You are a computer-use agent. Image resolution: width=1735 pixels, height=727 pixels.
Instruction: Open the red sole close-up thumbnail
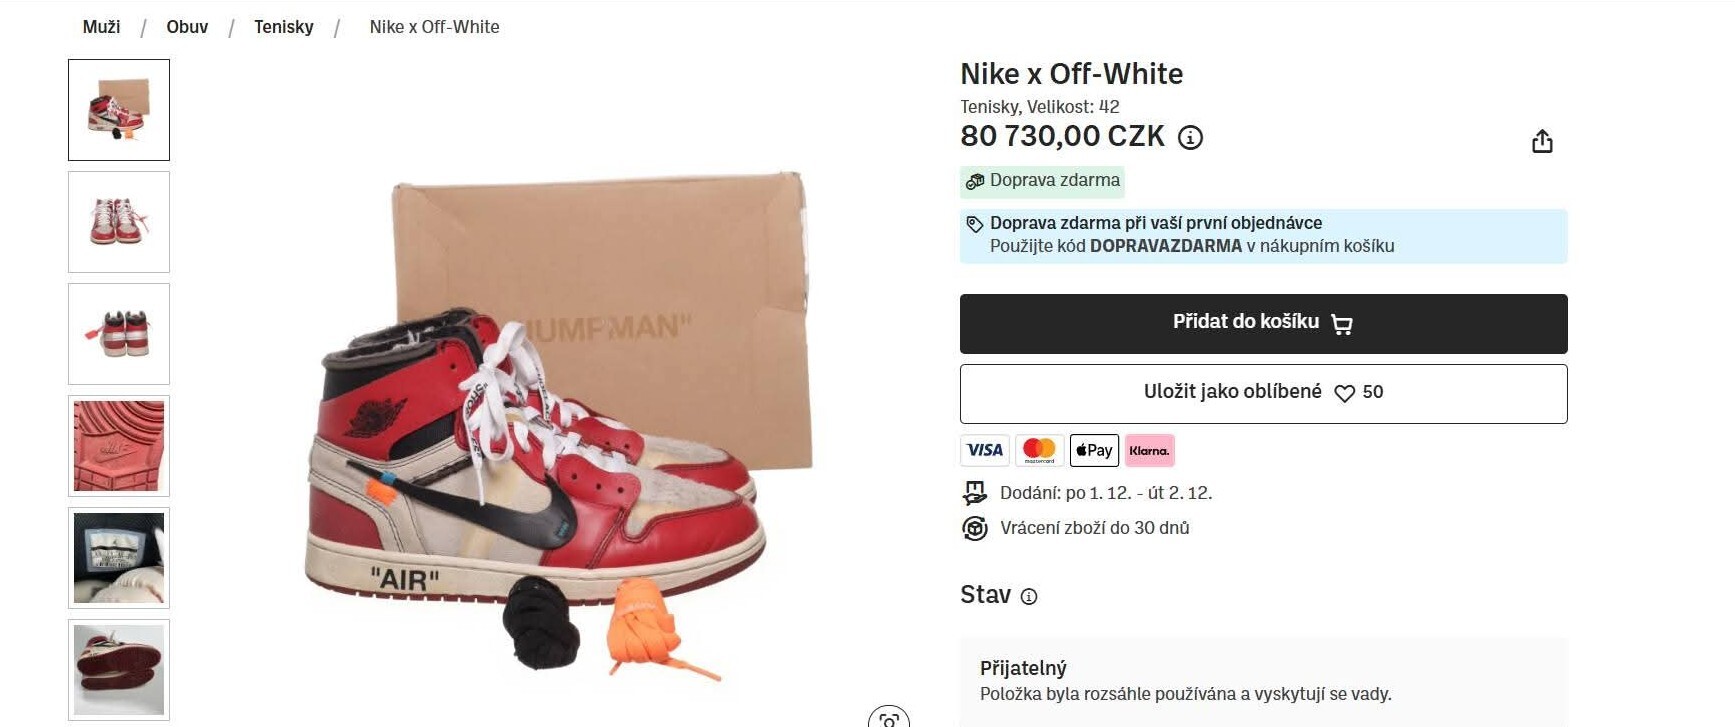119,446
